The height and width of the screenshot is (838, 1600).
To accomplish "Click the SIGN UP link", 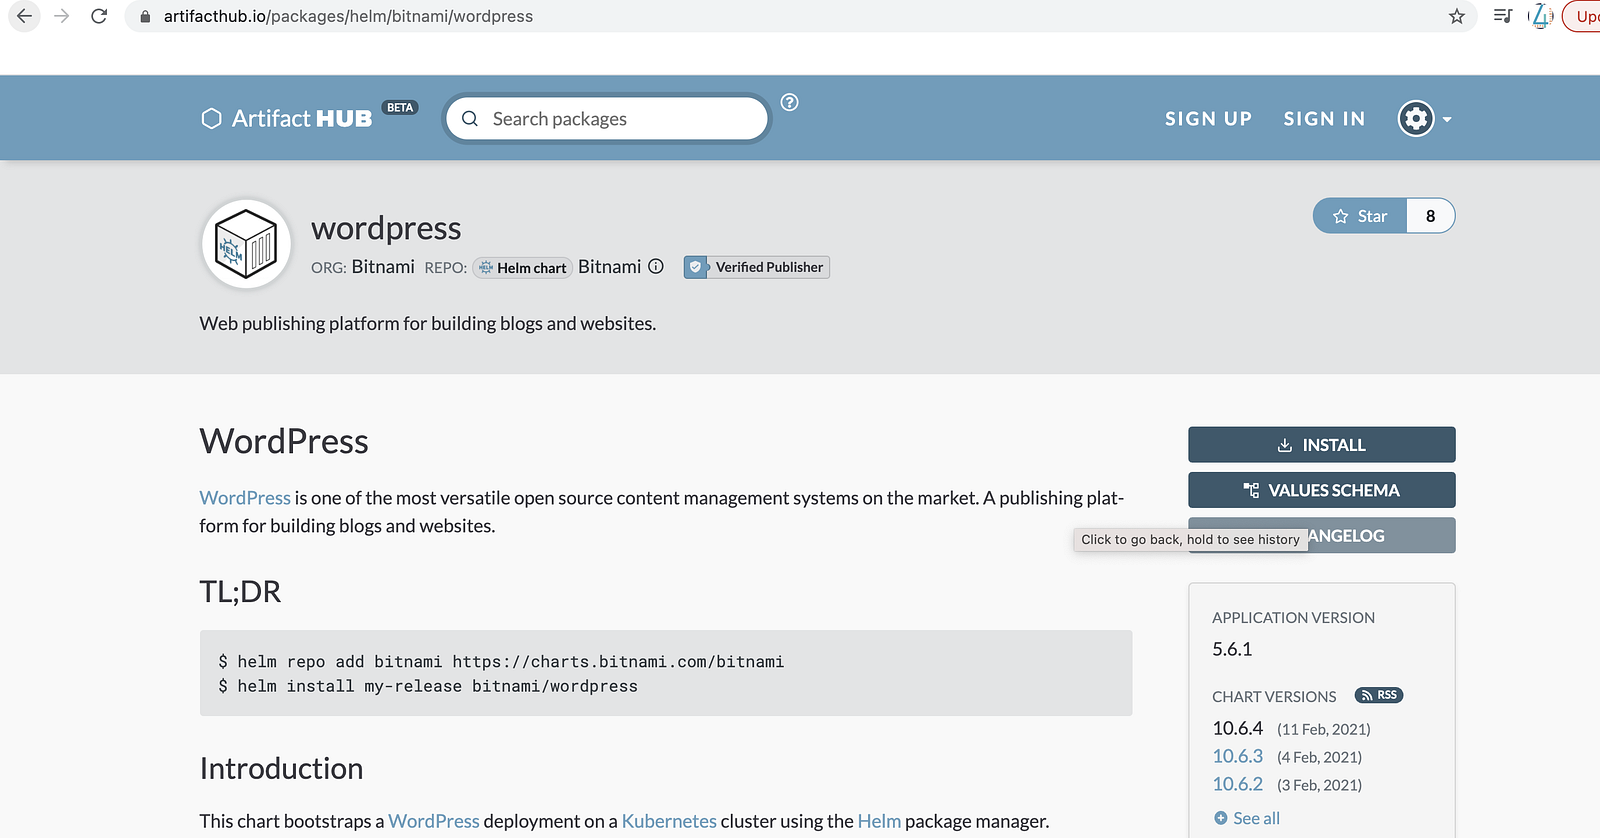I will tap(1208, 119).
